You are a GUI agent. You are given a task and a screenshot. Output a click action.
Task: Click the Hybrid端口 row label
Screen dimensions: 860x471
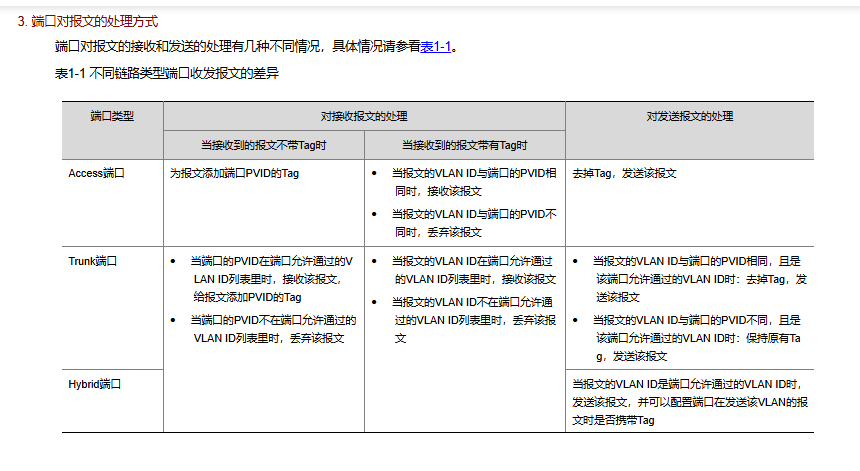point(94,384)
